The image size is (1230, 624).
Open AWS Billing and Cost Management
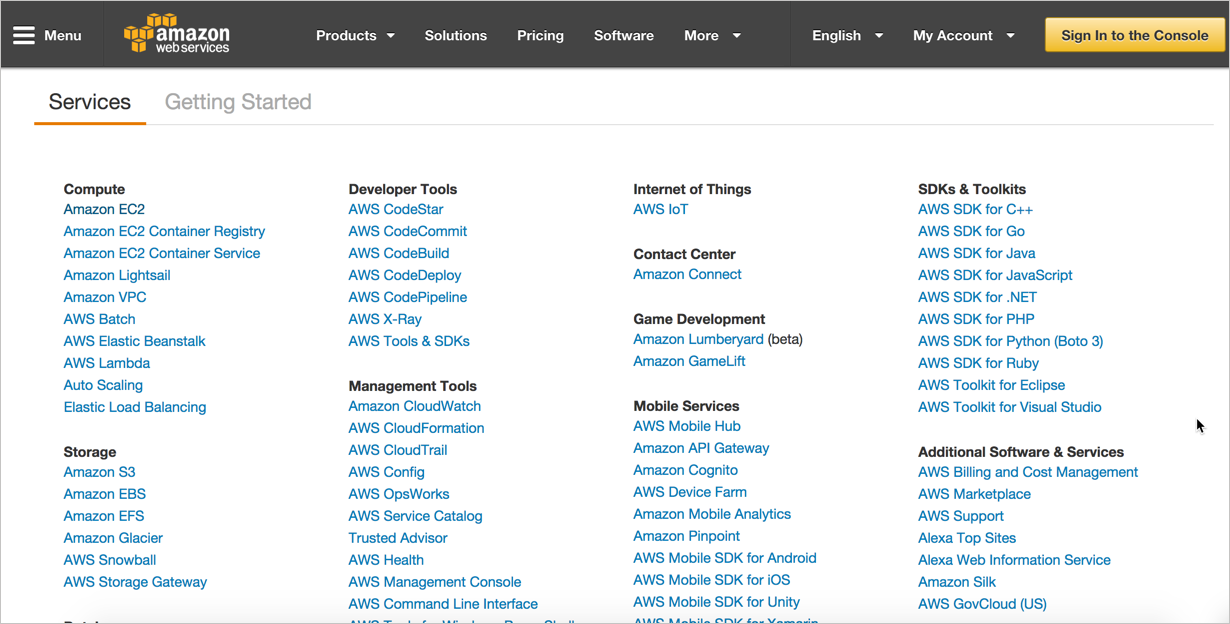pyautogui.click(x=1028, y=472)
